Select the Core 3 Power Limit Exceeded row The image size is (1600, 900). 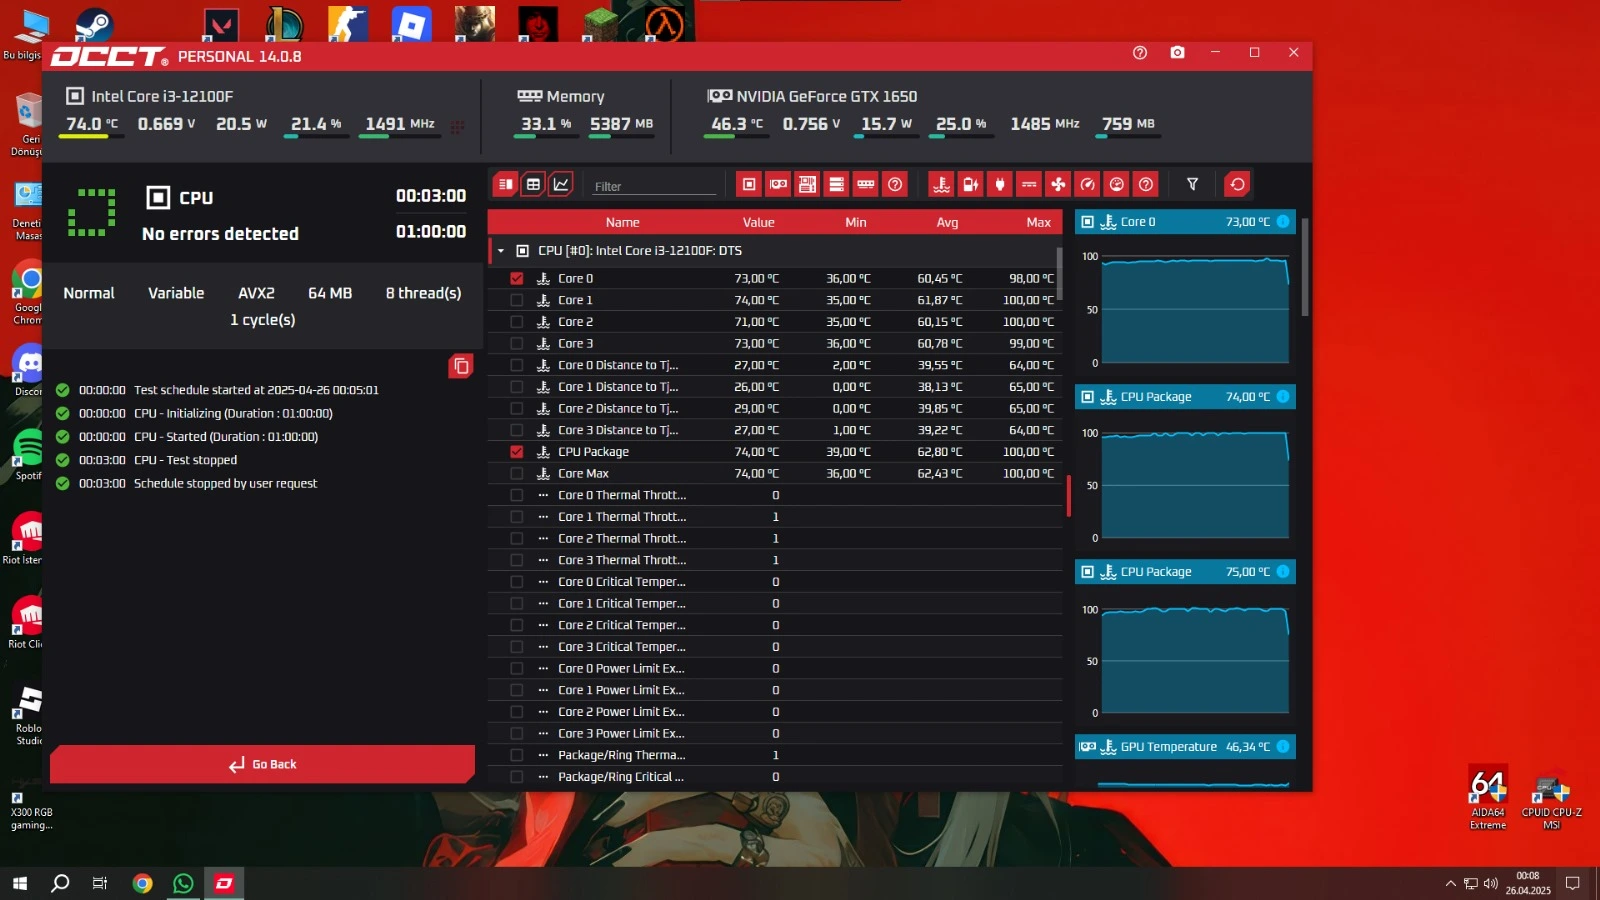coord(774,733)
